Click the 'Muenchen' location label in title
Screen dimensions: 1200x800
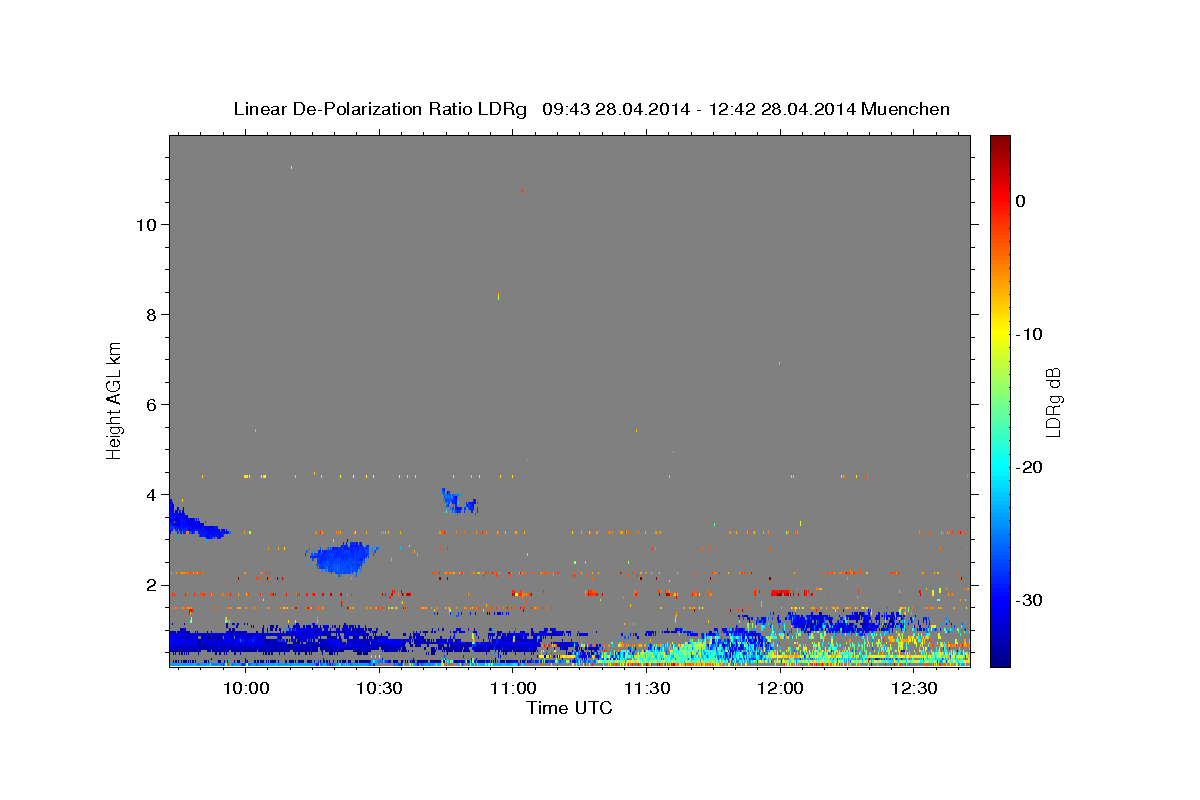[906, 109]
